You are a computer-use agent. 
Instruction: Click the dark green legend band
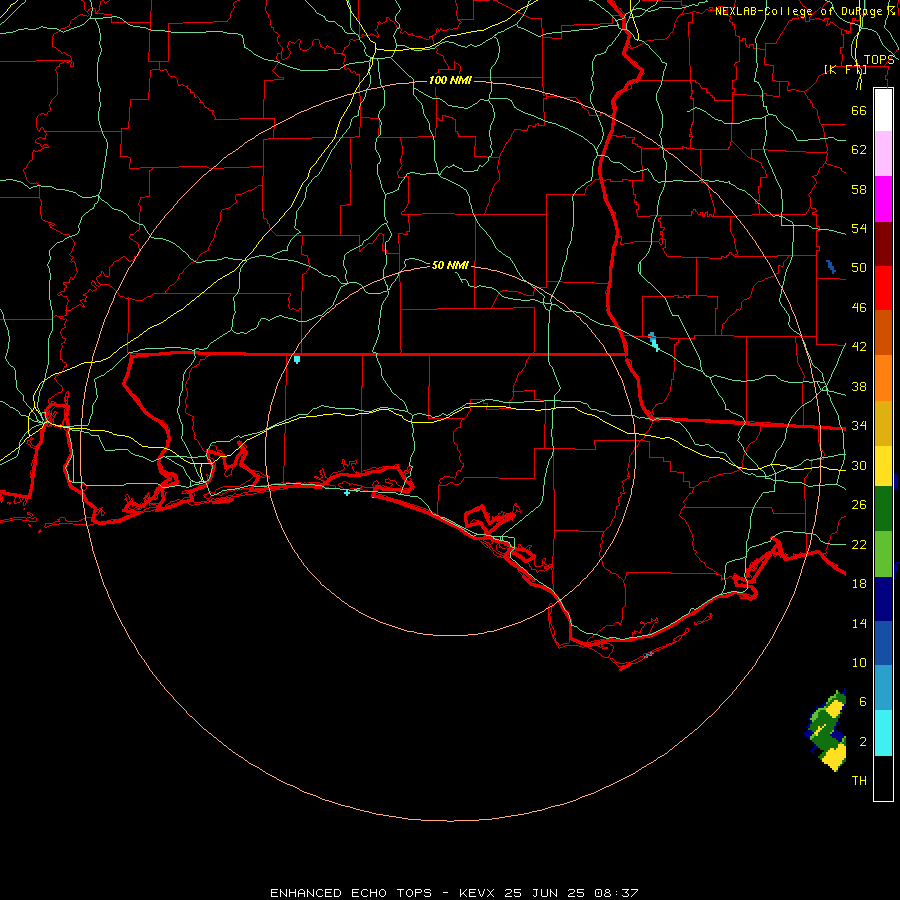883,509
